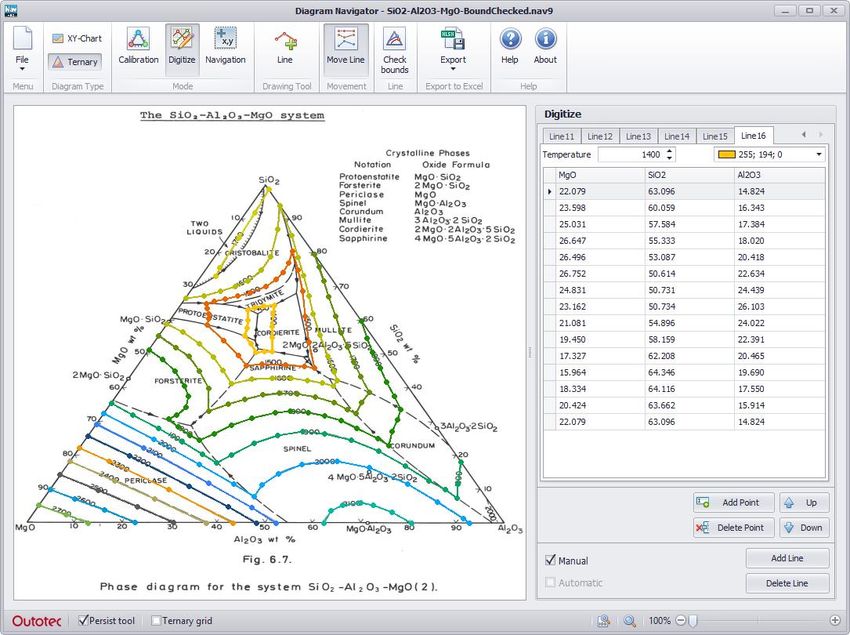
Task: Click the Add Point button
Action: pos(733,503)
